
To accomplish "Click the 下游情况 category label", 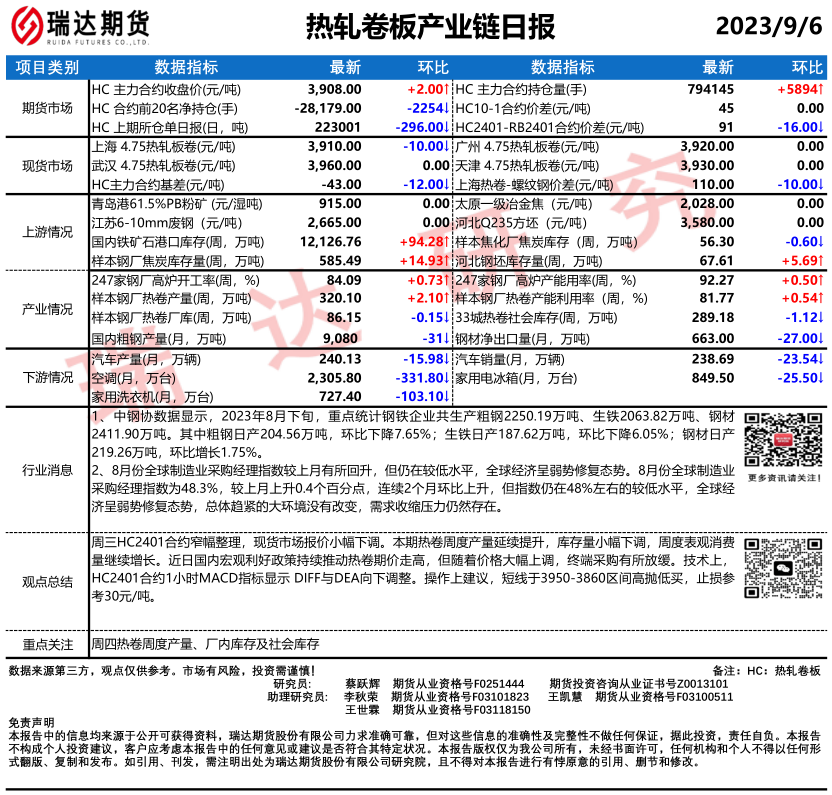I will click(47, 378).
